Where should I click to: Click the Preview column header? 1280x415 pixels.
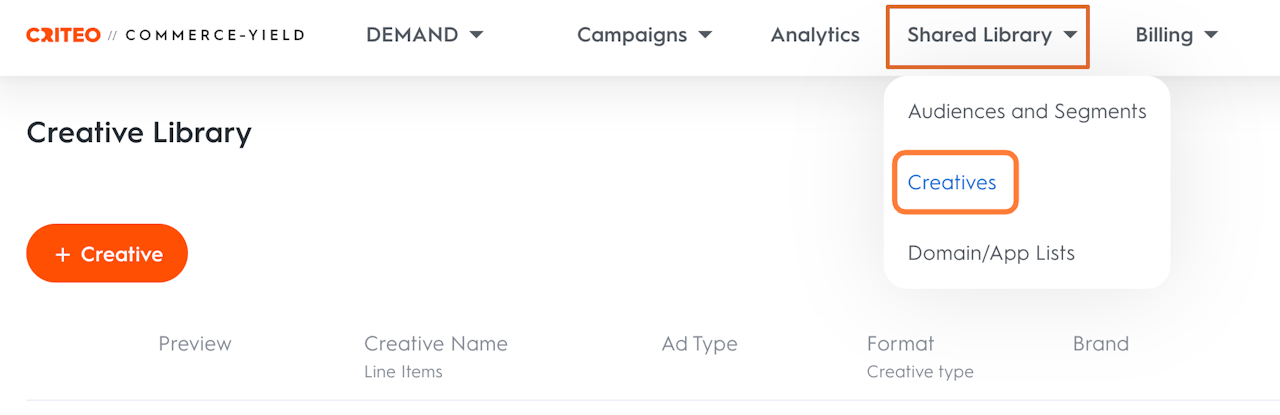click(195, 344)
